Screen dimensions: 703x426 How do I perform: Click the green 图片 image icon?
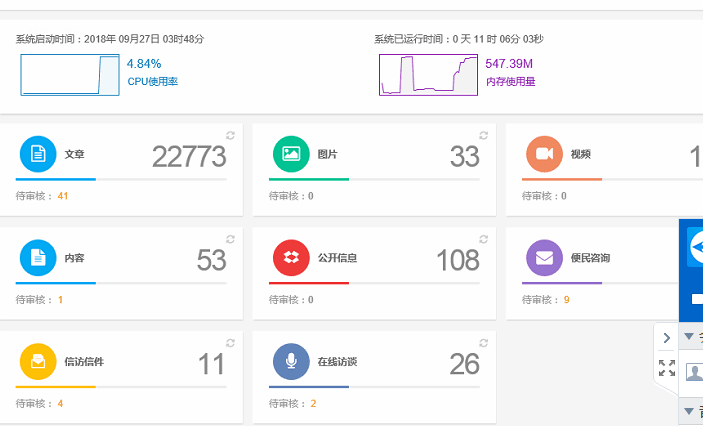291,154
